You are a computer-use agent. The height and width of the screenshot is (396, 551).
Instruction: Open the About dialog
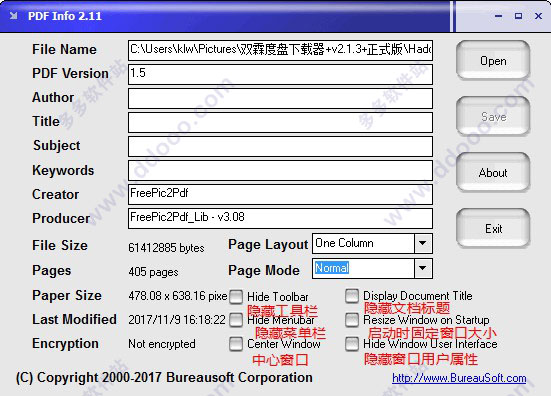[x=493, y=173]
